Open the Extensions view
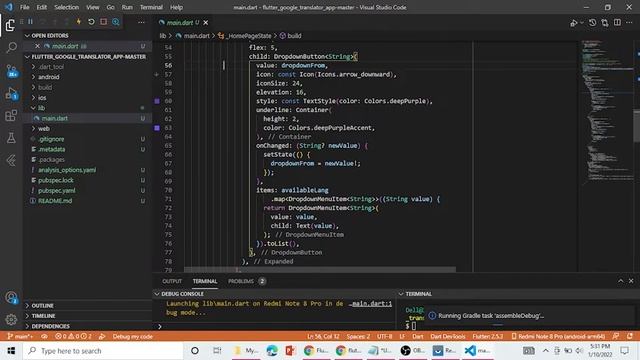 (x=11, y=116)
